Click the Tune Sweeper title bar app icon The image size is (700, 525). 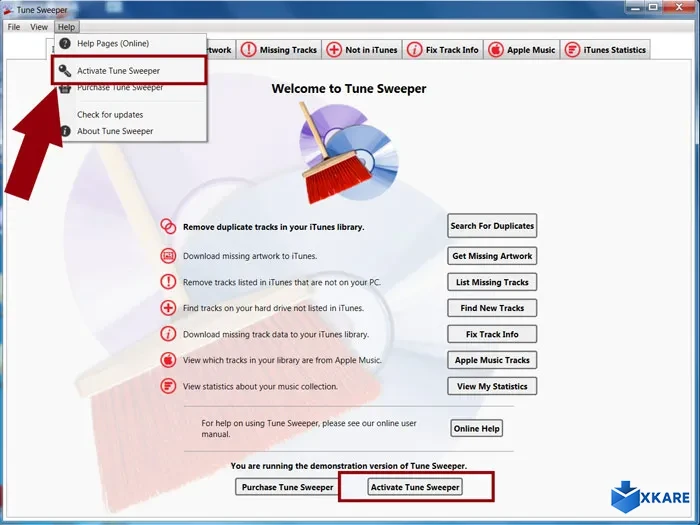[8, 9]
